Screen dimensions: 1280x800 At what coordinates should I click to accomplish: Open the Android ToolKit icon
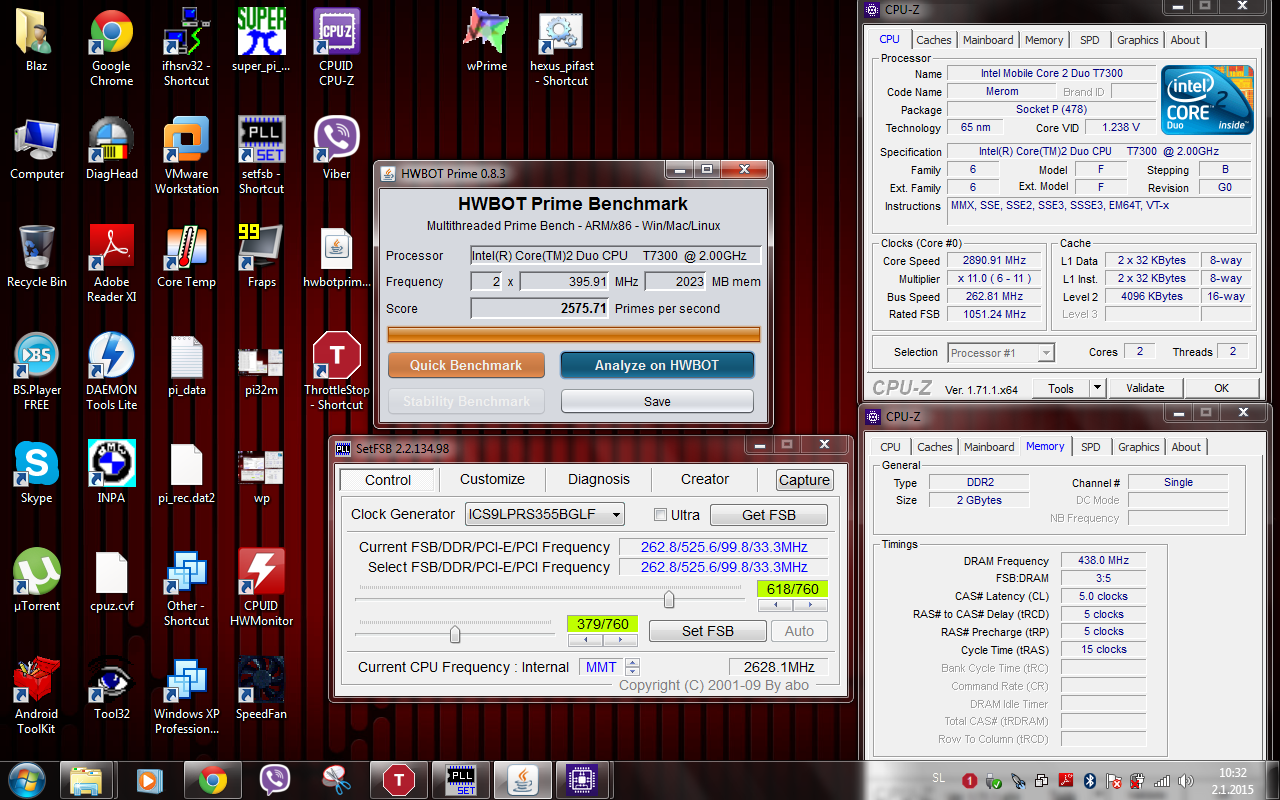coord(36,695)
